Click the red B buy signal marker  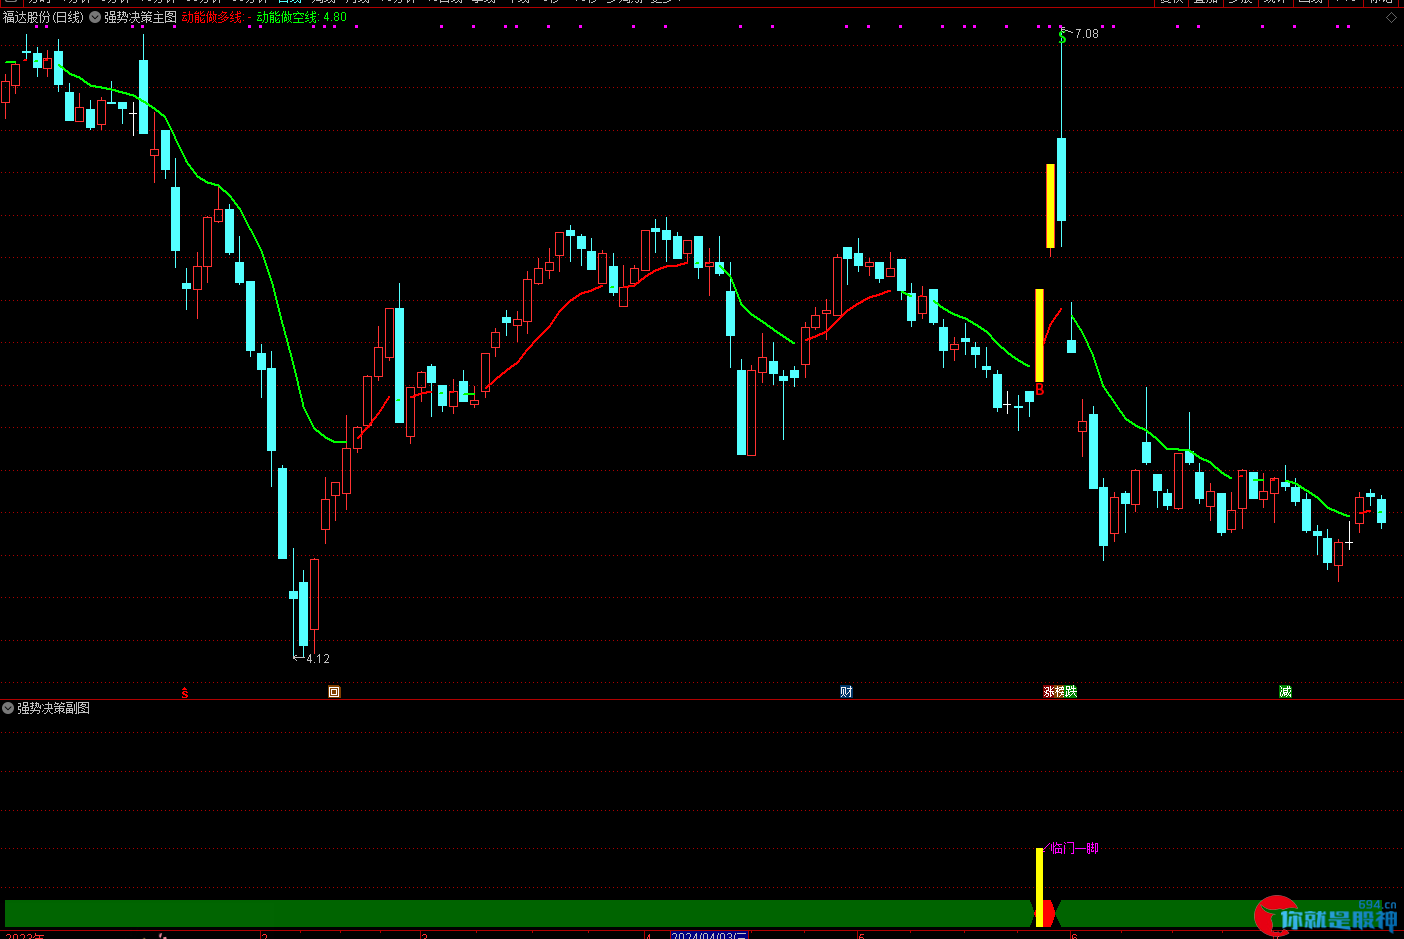[1039, 390]
